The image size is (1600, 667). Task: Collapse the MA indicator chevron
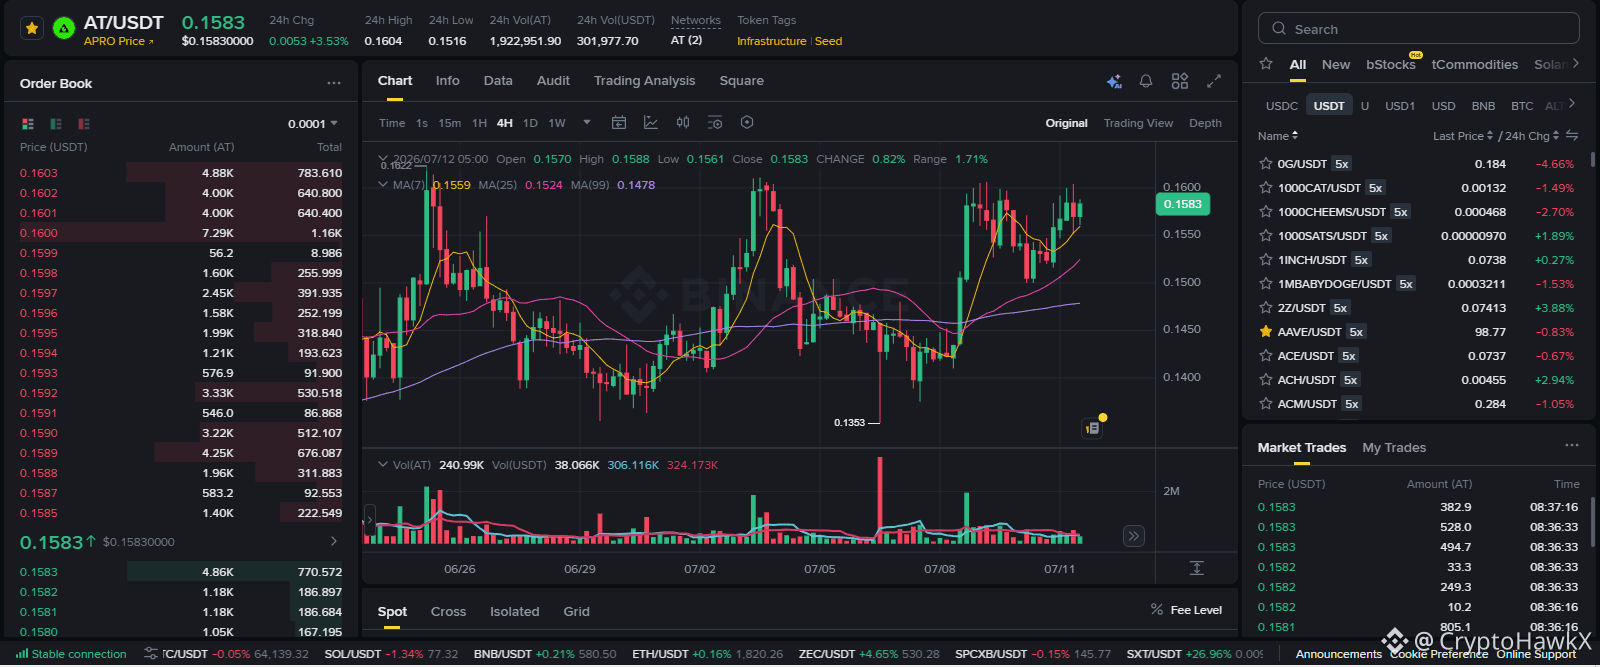tap(383, 184)
